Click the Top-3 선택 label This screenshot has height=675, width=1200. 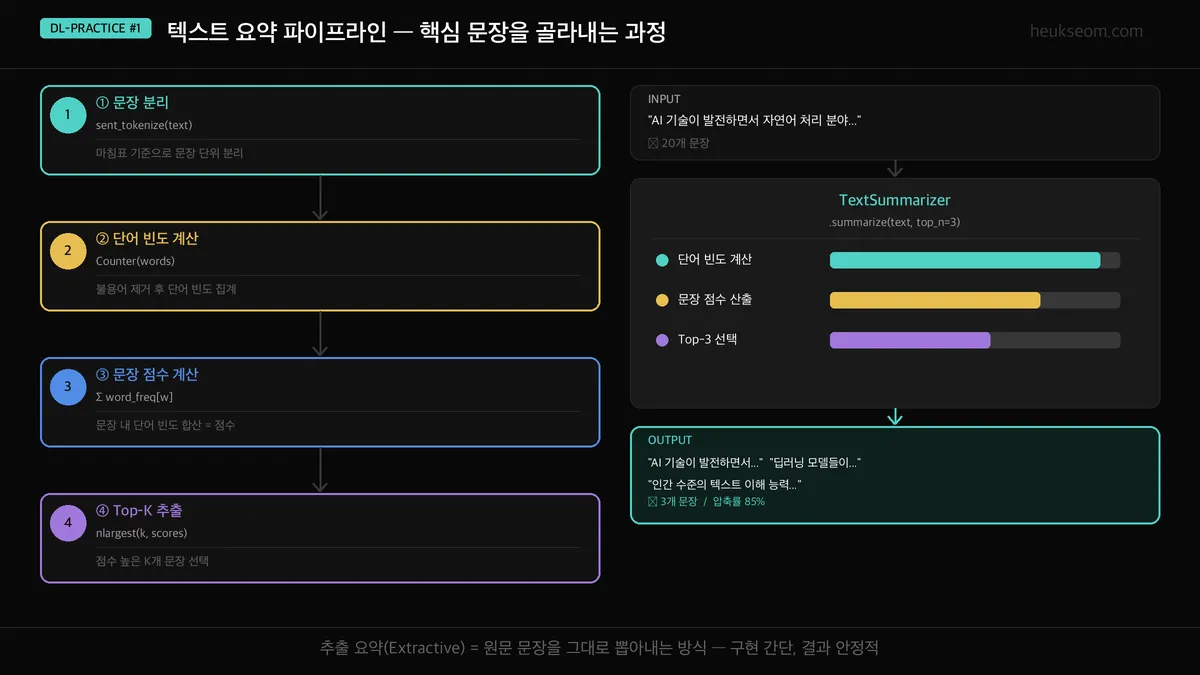coord(707,340)
